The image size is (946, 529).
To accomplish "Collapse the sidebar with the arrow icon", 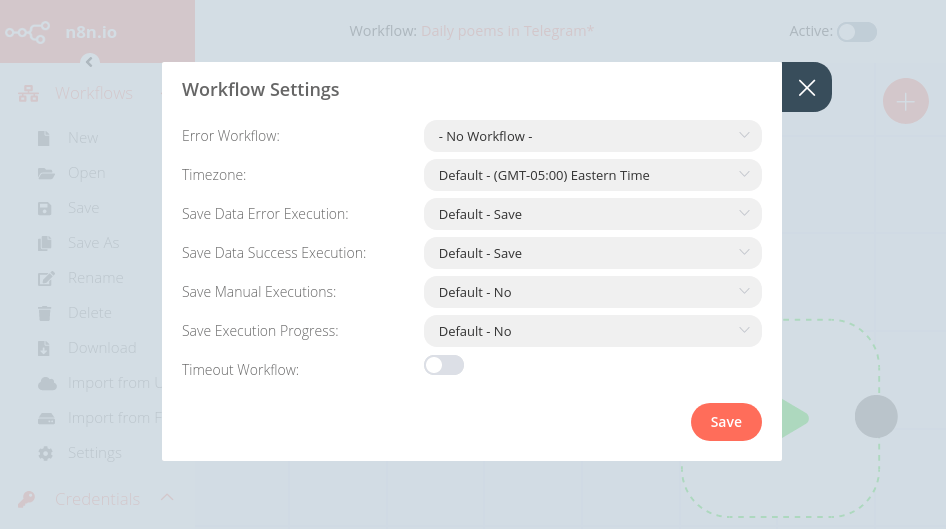I will pyautogui.click(x=89, y=62).
